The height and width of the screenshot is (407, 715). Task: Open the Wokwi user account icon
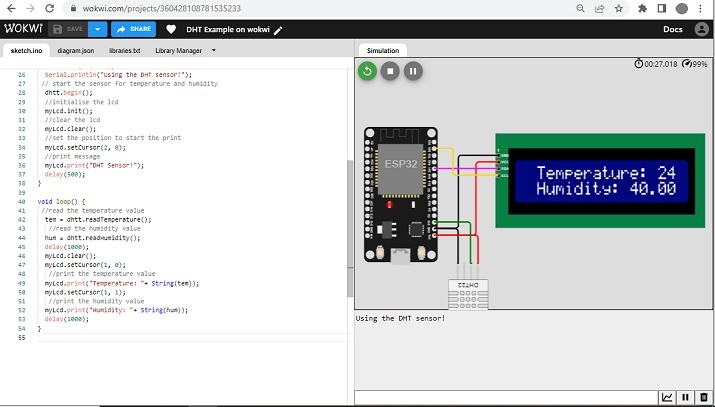[x=701, y=29]
